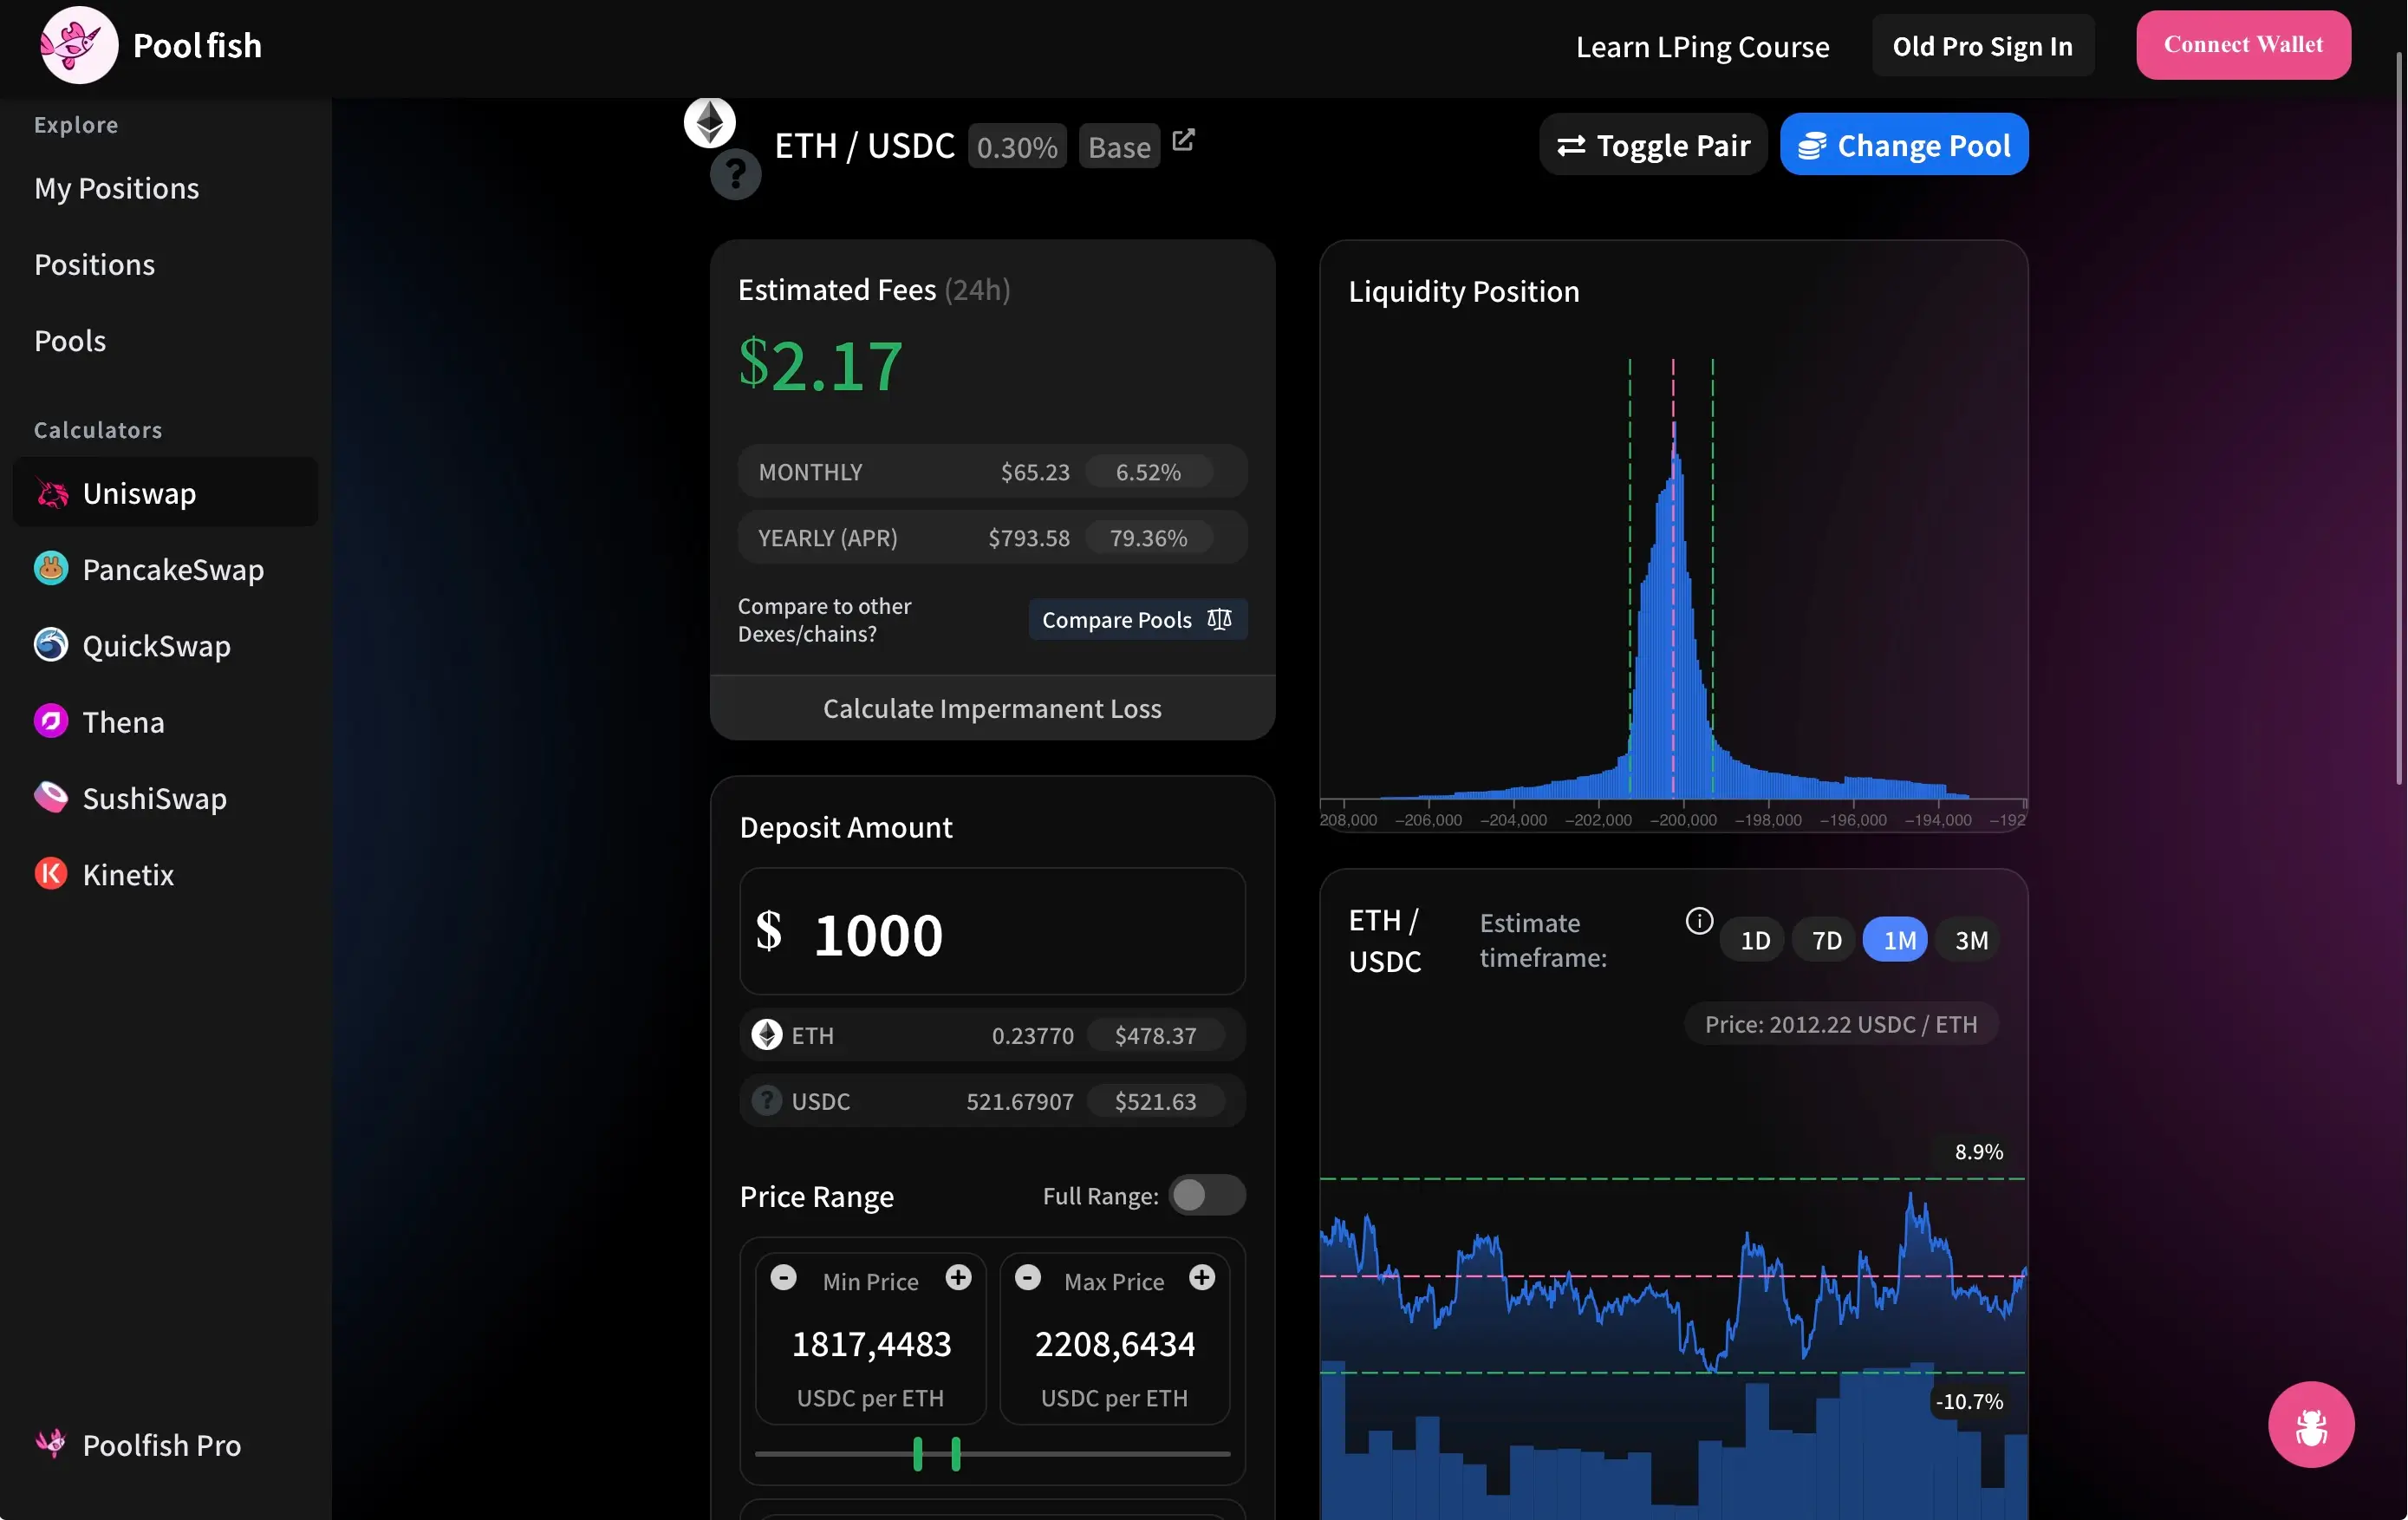Open the Base pool external link
2408x1520 pixels.
1183,141
